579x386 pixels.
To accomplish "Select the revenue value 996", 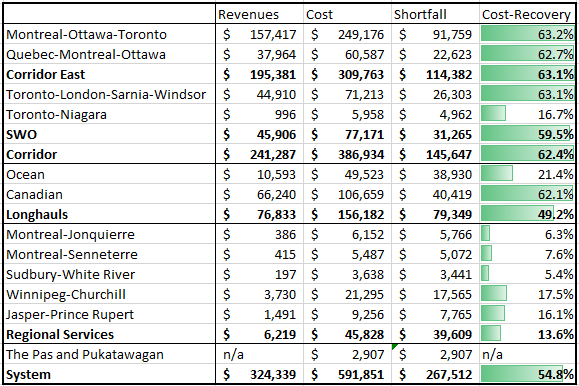I will tap(285, 114).
